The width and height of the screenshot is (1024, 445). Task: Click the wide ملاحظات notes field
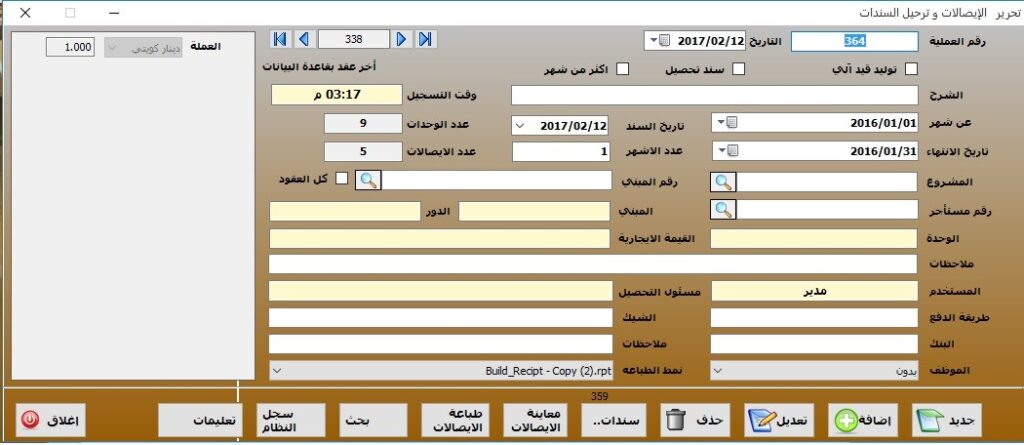594,264
